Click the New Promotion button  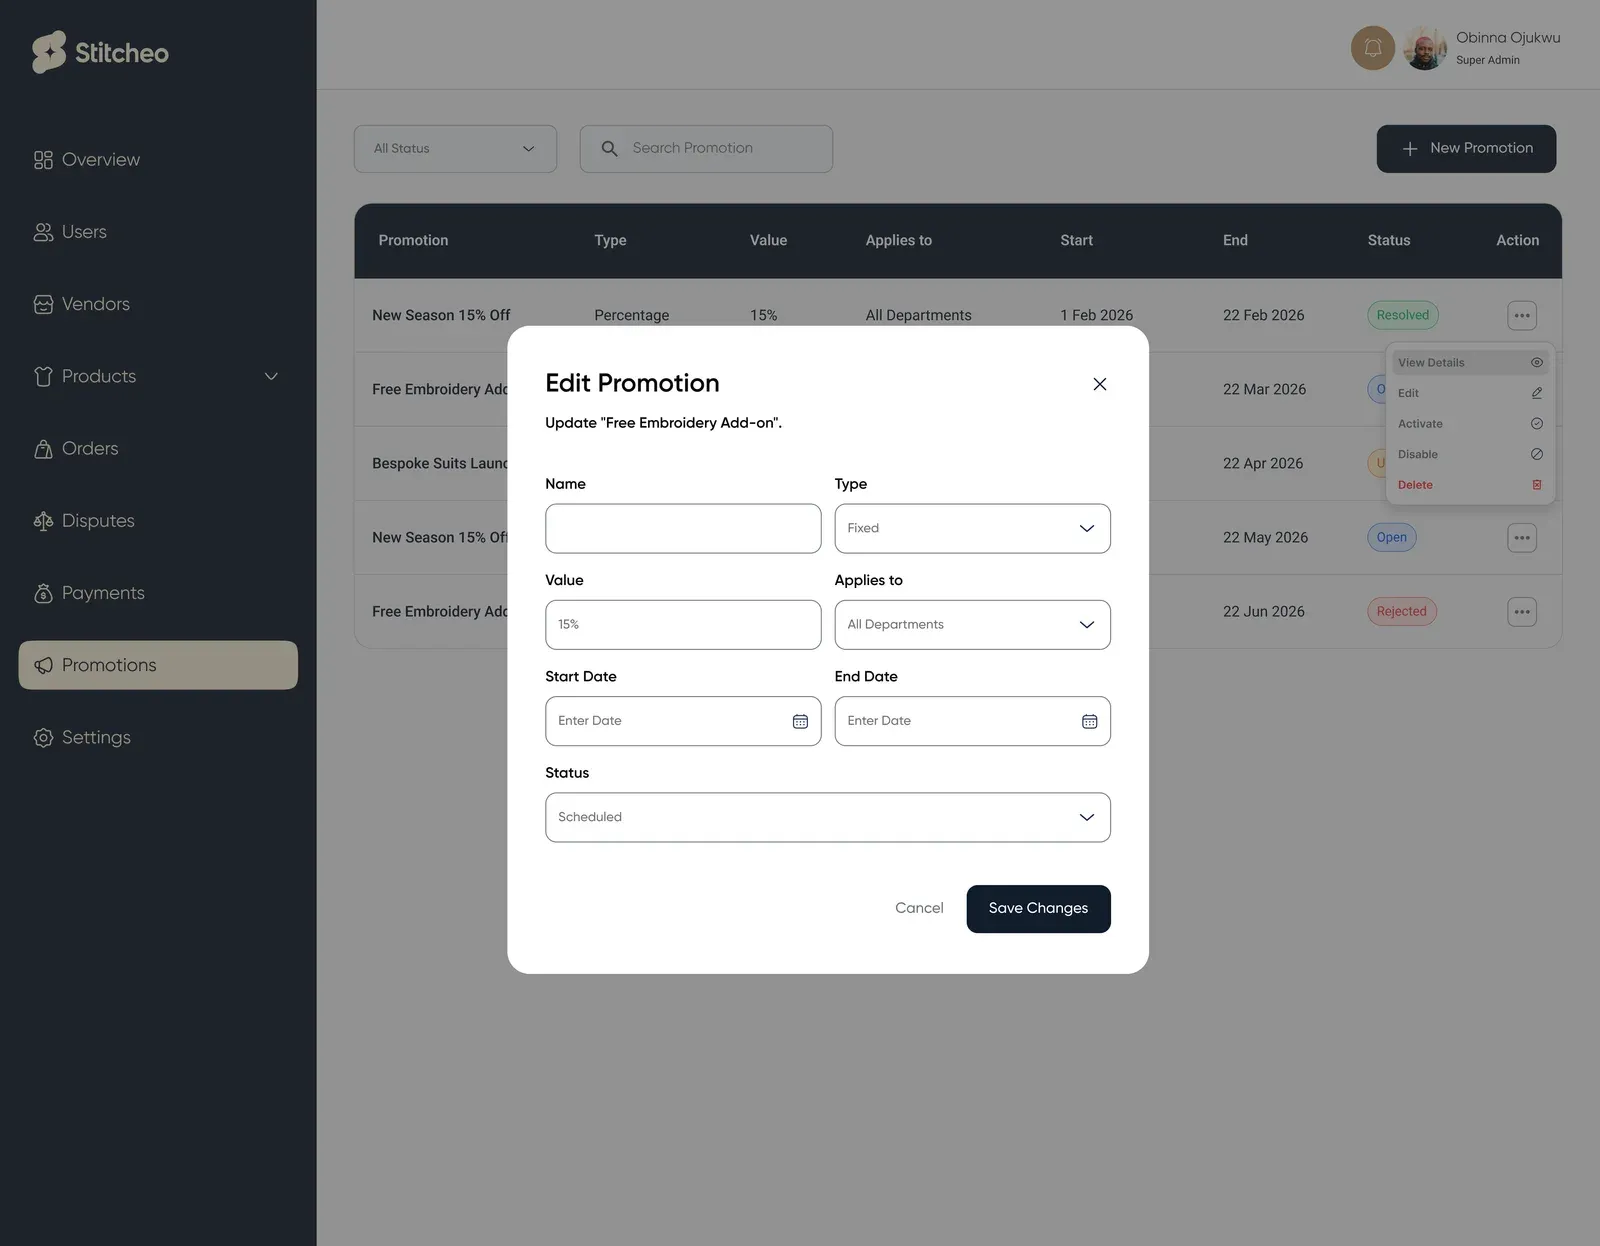(x=1466, y=149)
